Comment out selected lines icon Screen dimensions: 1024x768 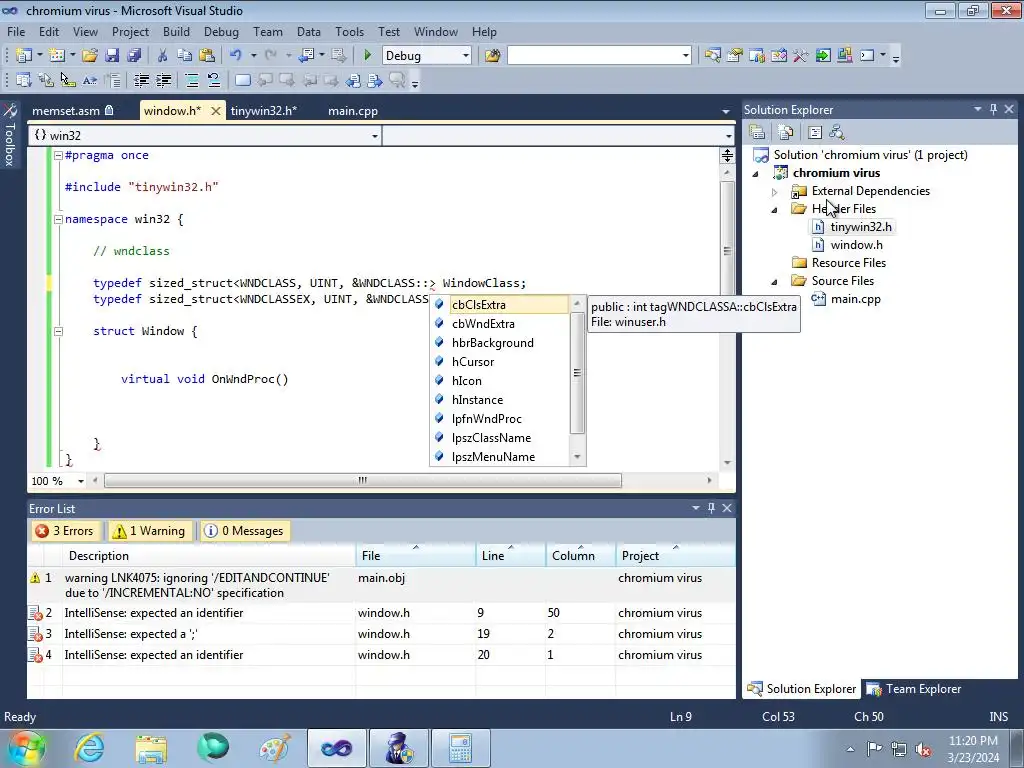pos(192,80)
